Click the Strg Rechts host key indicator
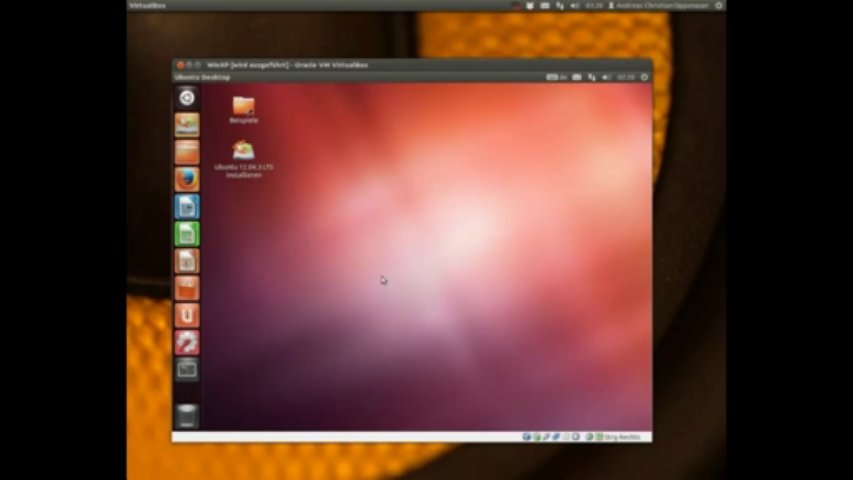This screenshot has width=853, height=480. [623, 437]
